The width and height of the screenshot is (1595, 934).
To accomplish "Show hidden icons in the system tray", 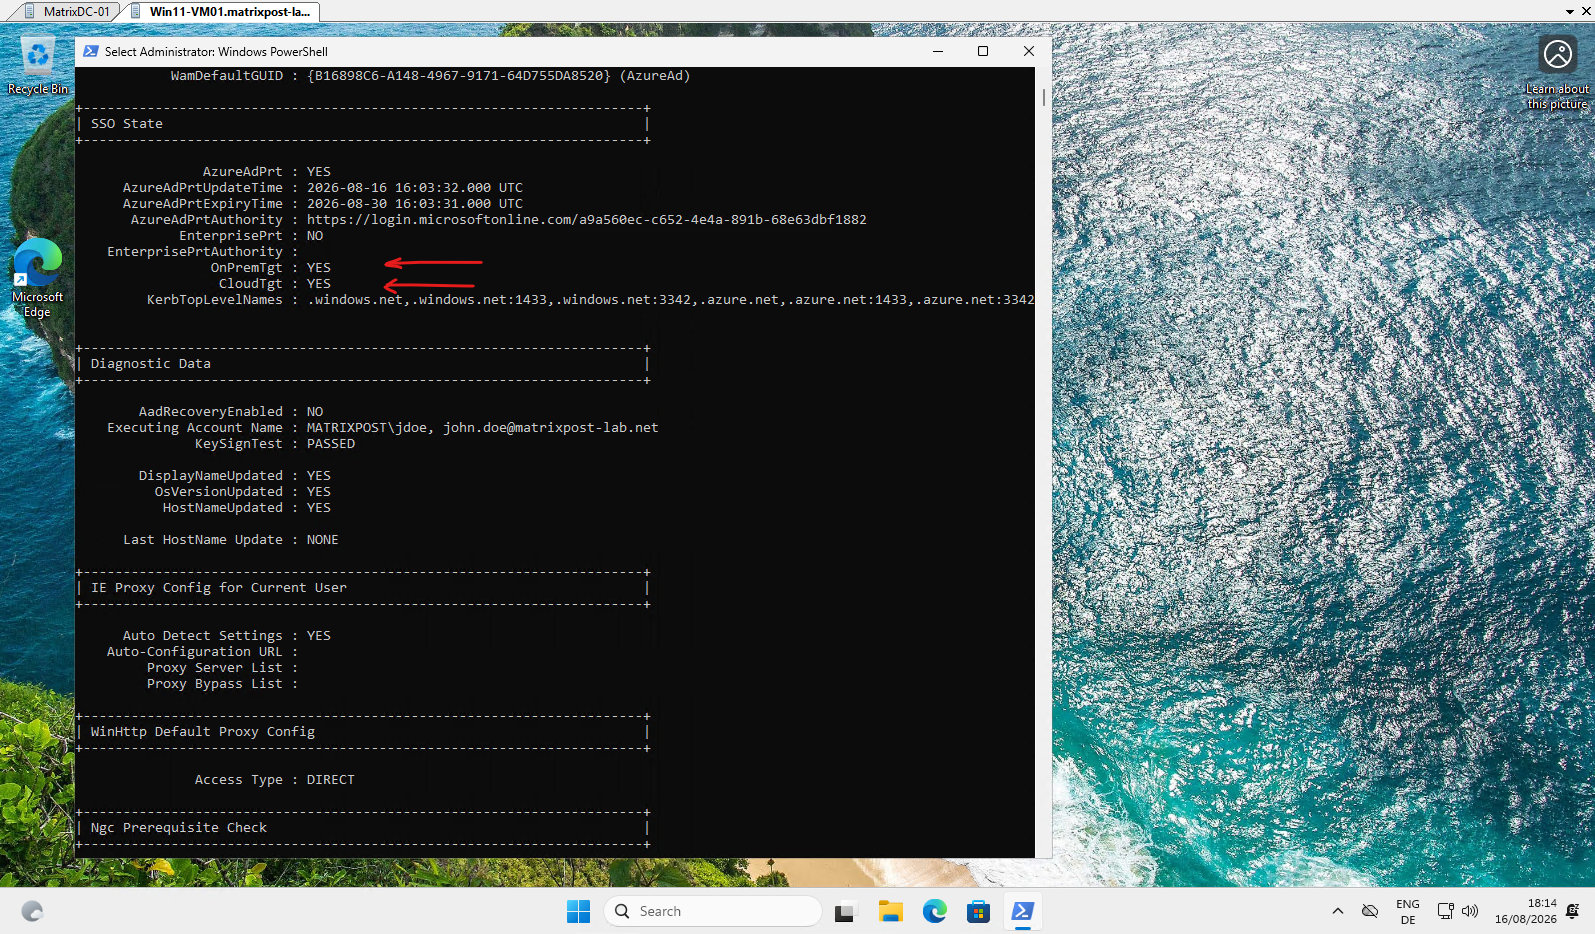I will [x=1337, y=911].
